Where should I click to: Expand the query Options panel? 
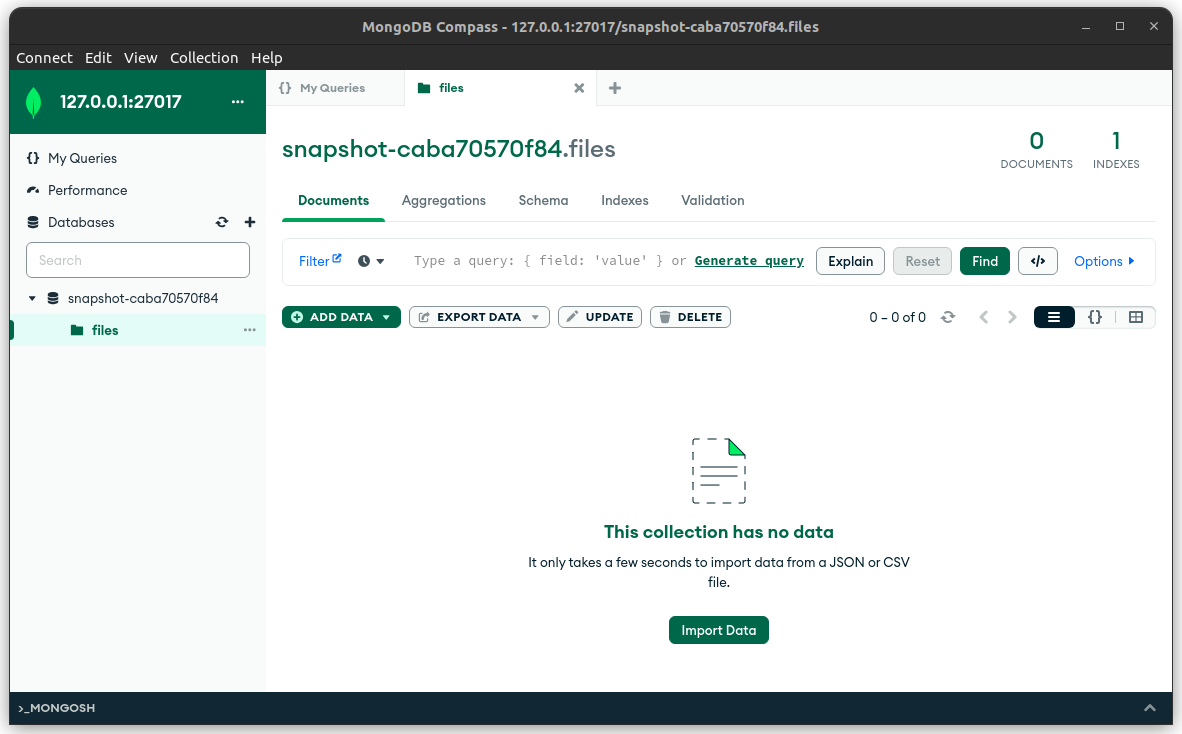pos(1103,261)
